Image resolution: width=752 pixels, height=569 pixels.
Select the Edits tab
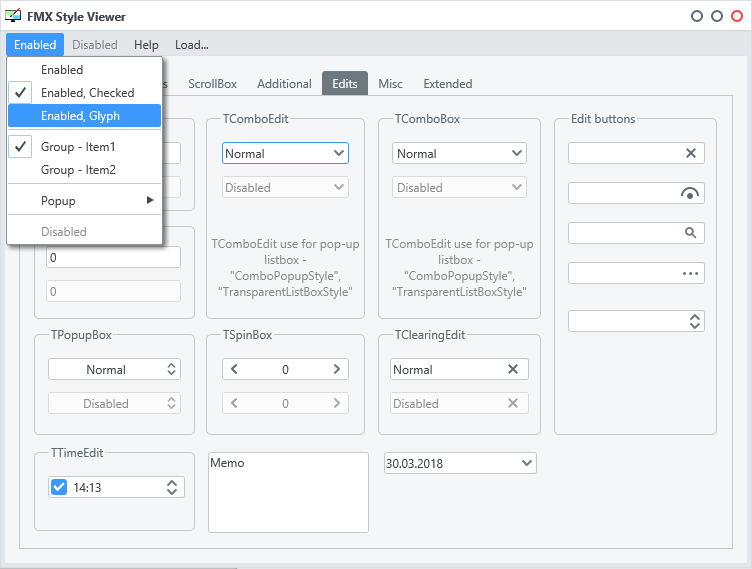(345, 83)
